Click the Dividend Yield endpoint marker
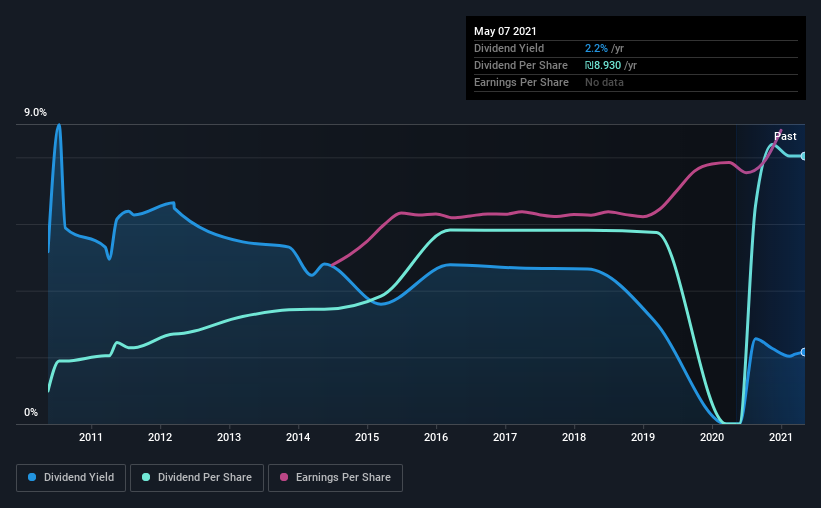The width and height of the screenshot is (821, 508). pos(804,352)
